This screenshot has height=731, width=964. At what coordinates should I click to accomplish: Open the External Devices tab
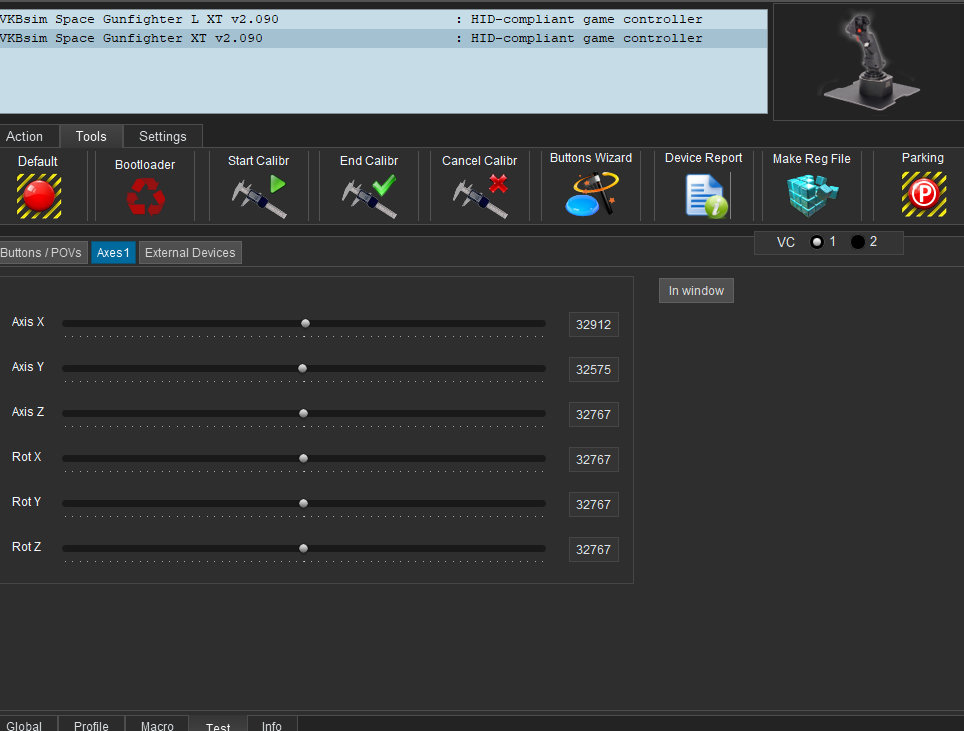click(190, 253)
